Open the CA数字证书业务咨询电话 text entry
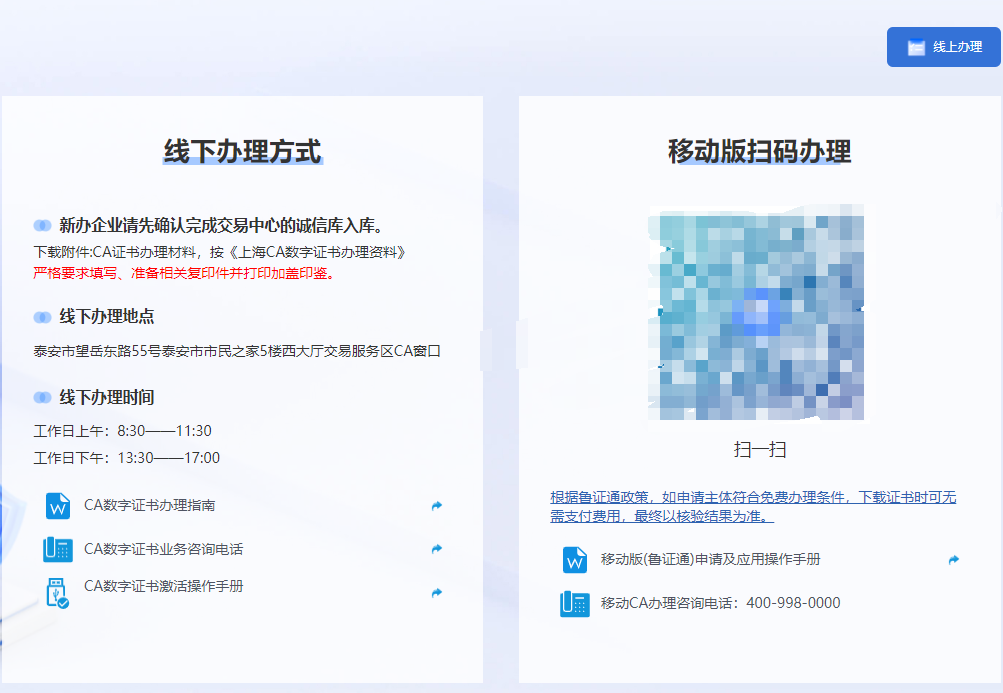The image size is (1003, 693). point(163,549)
